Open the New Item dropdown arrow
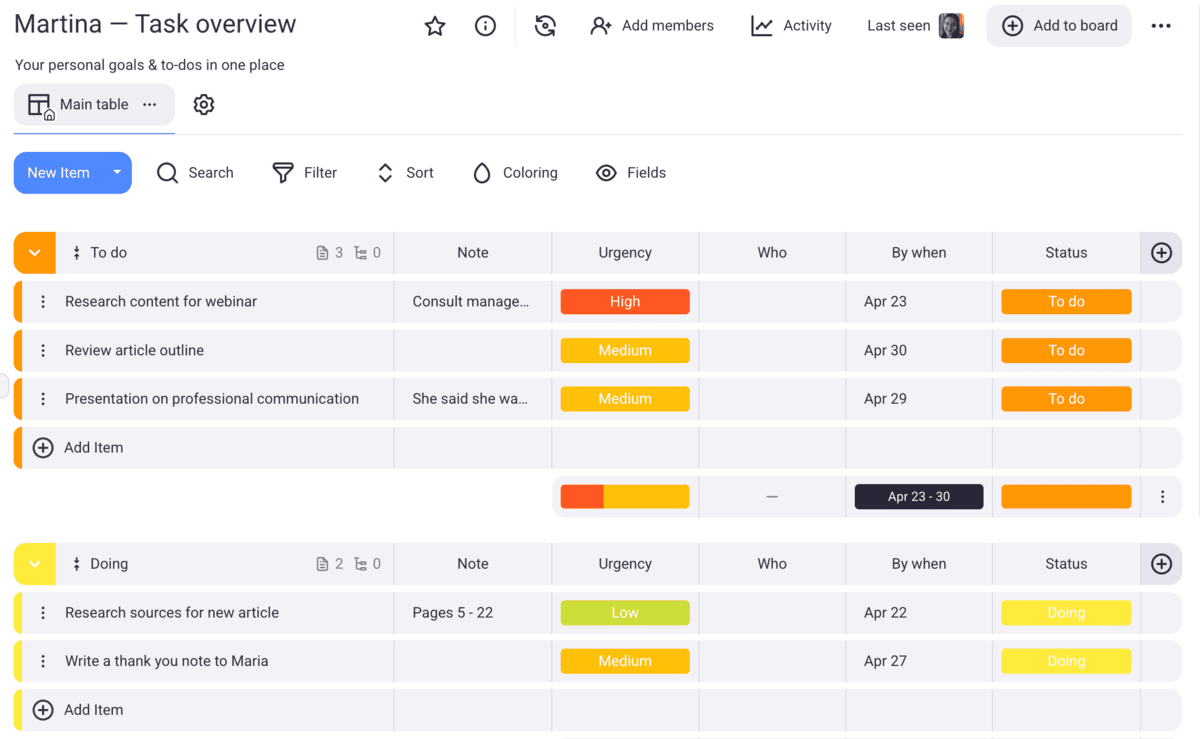Viewport: 1200px width, 739px height. click(117, 173)
